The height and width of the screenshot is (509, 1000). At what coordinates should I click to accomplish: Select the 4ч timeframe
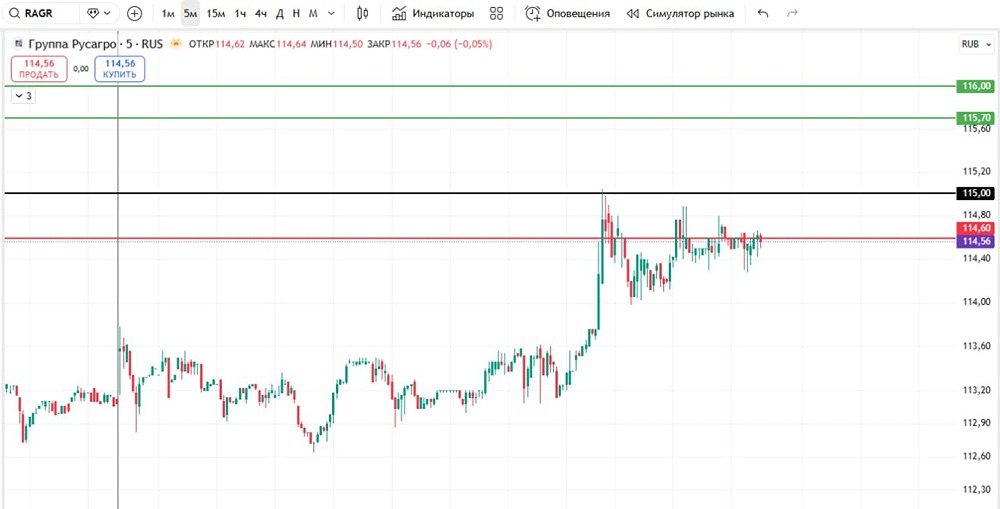click(260, 13)
